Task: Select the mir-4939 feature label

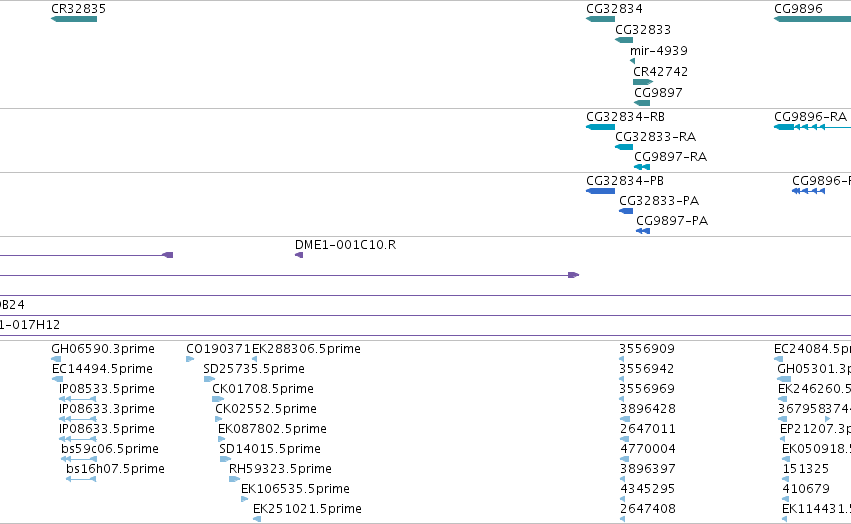Action: click(x=658, y=50)
